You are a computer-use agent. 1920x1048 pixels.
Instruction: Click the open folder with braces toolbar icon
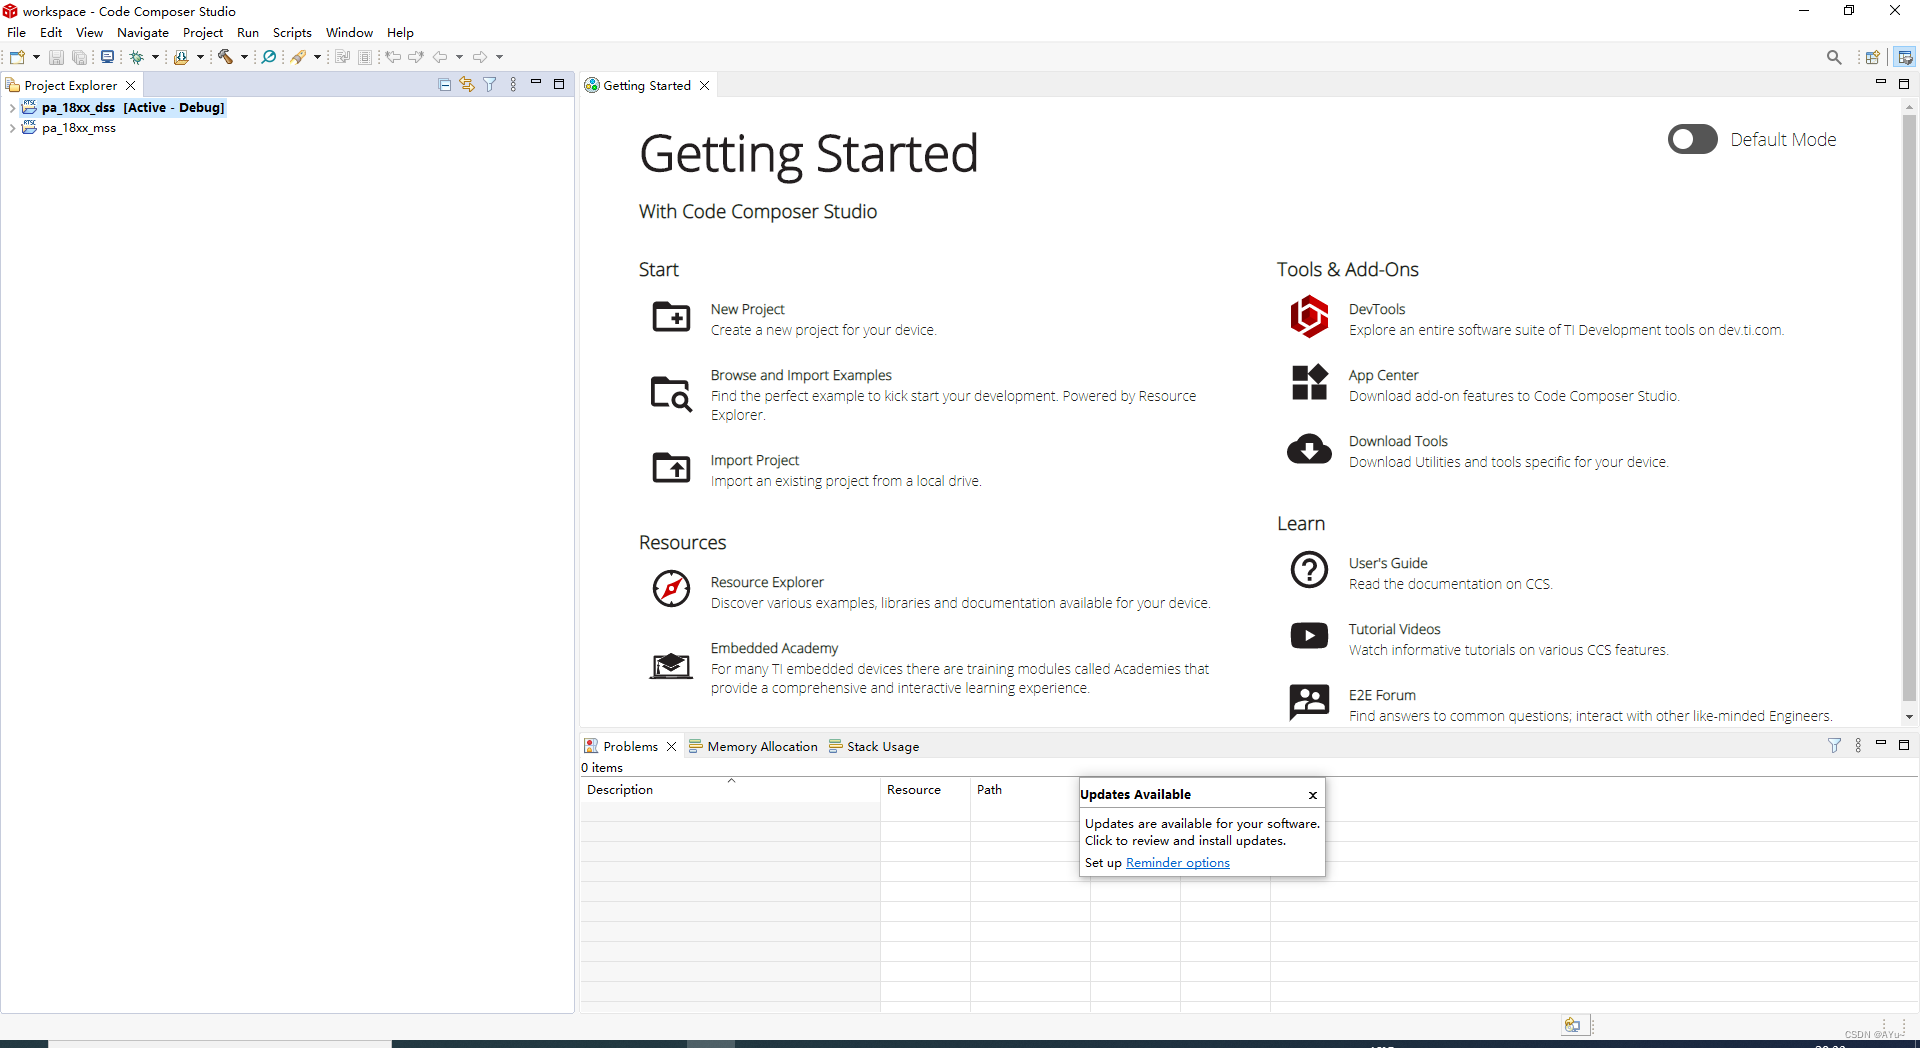pos(181,57)
